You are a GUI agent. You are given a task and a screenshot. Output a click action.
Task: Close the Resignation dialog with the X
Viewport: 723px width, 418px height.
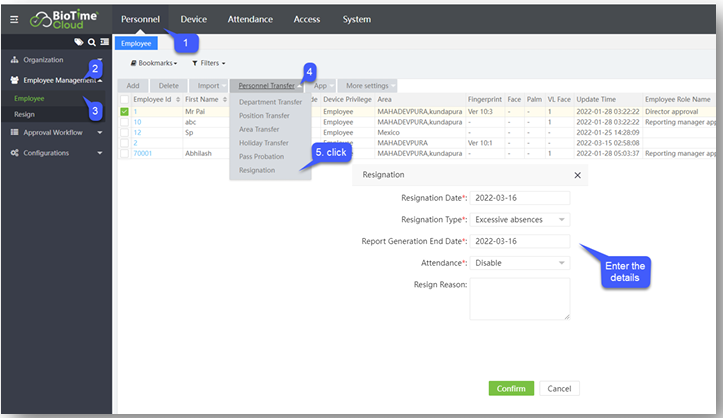pyautogui.click(x=577, y=175)
